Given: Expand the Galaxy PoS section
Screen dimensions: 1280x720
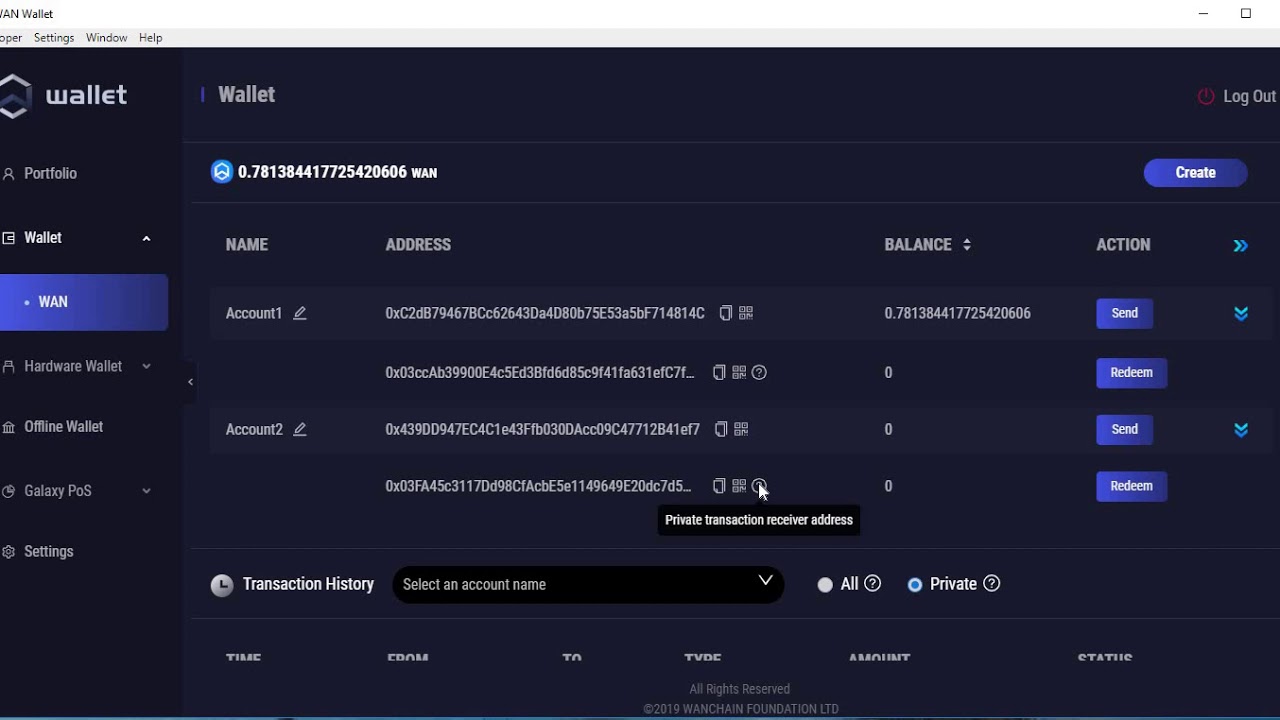Looking at the screenshot, I should click(x=146, y=491).
